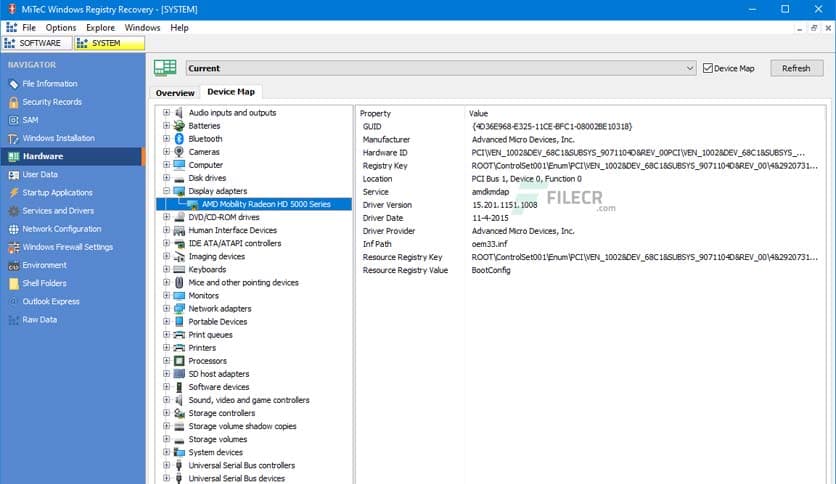The width and height of the screenshot is (836, 484).
Task: Click the Bluetooth device category icon
Action: tap(180, 139)
